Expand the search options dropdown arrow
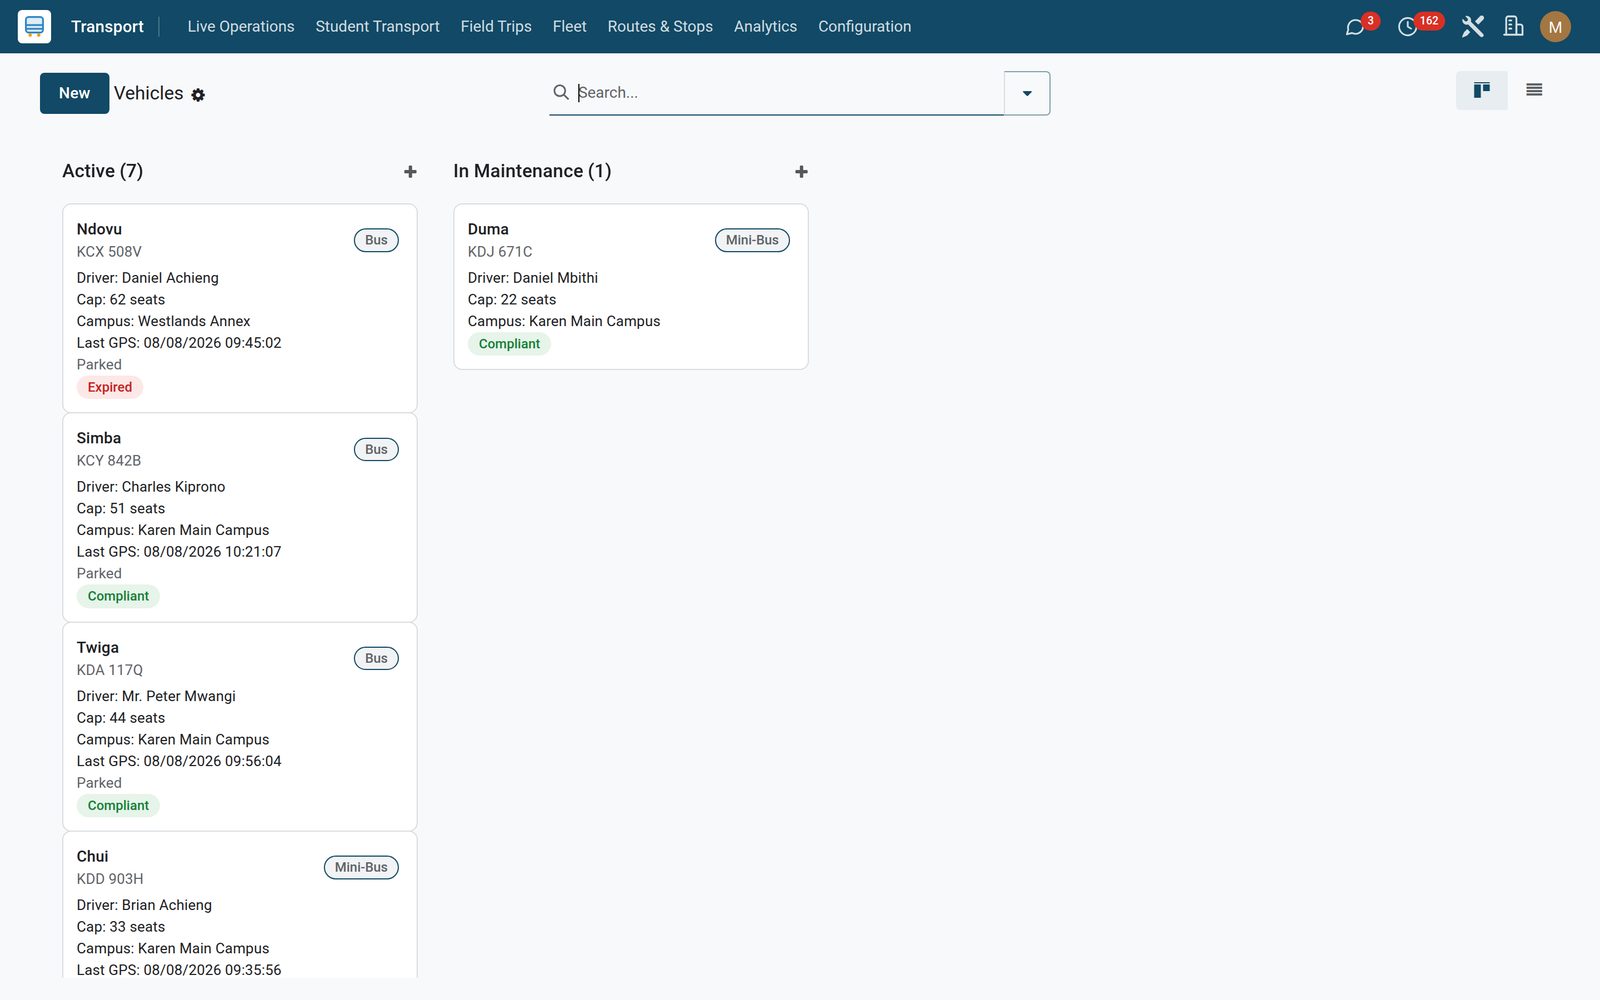This screenshot has width=1600, height=1000. tap(1027, 93)
